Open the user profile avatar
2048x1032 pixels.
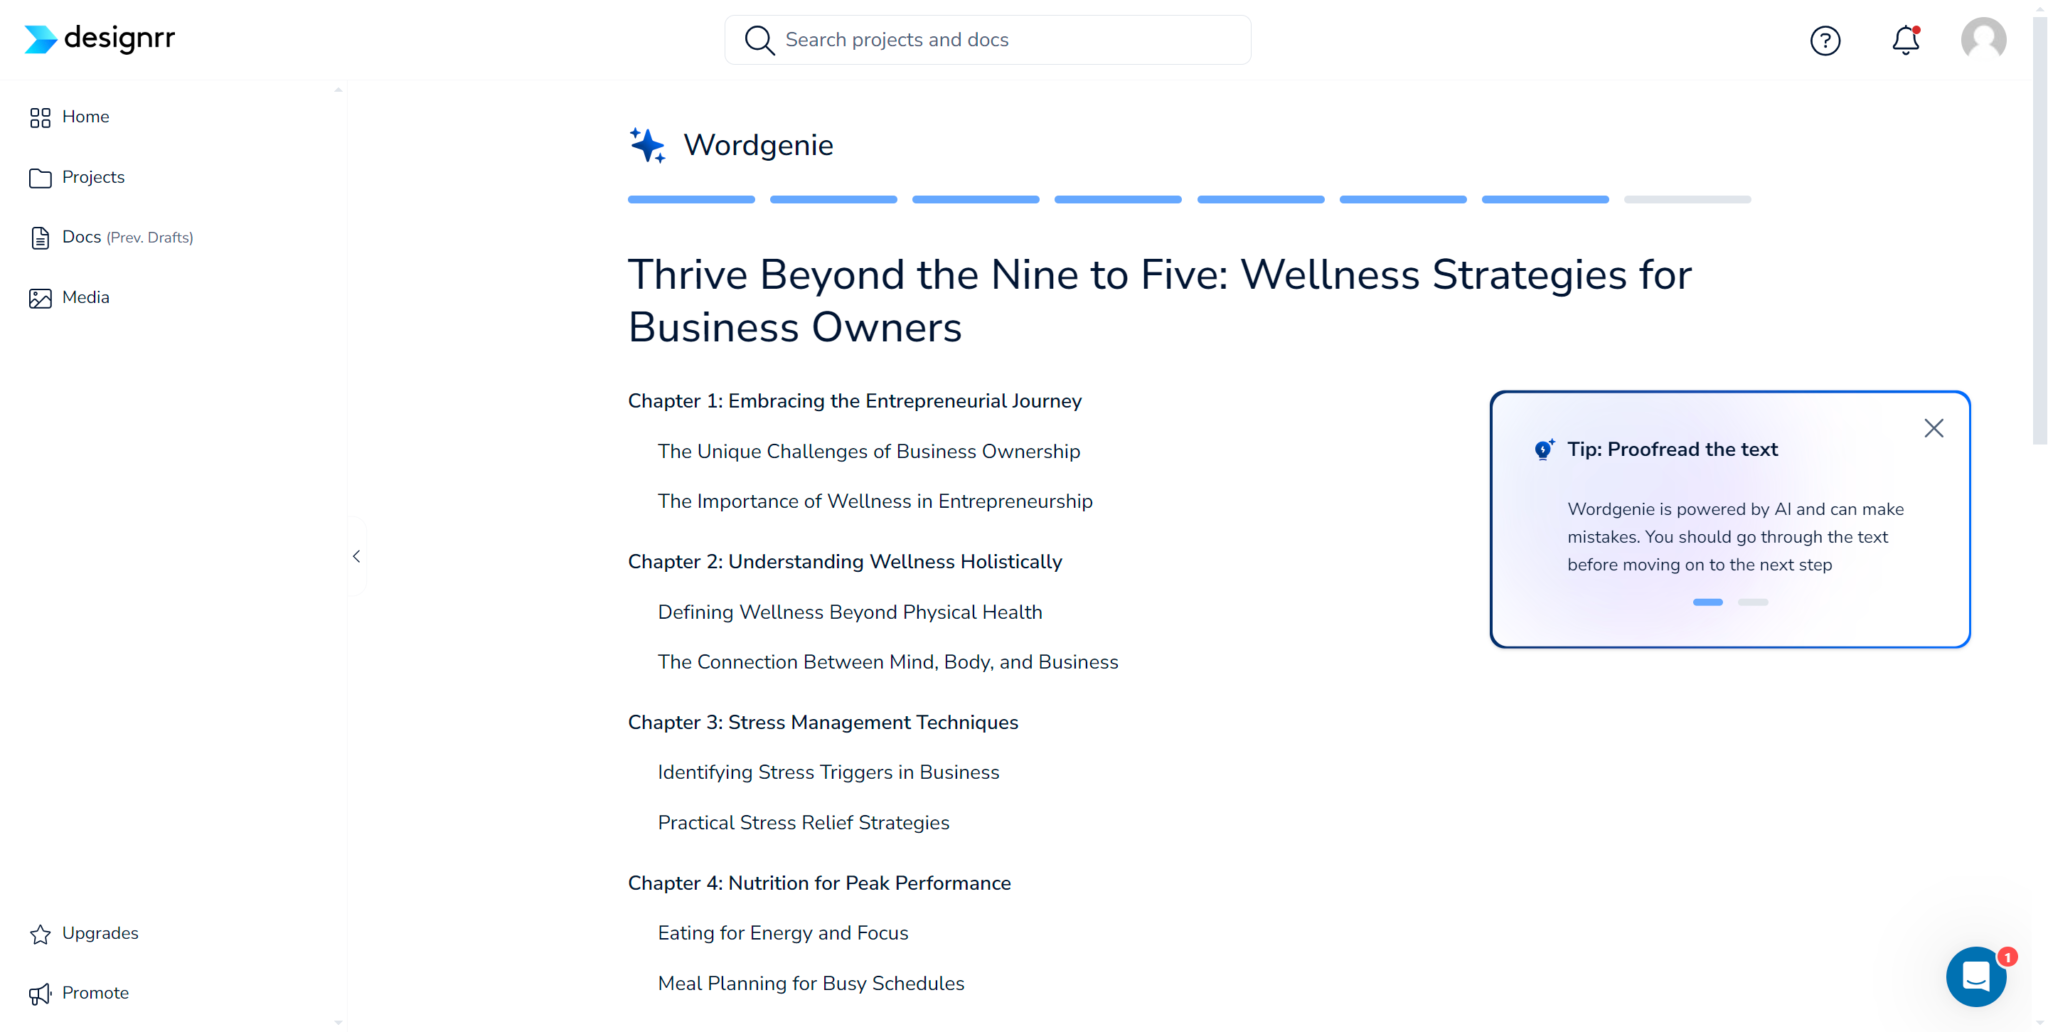pos(1983,40)
